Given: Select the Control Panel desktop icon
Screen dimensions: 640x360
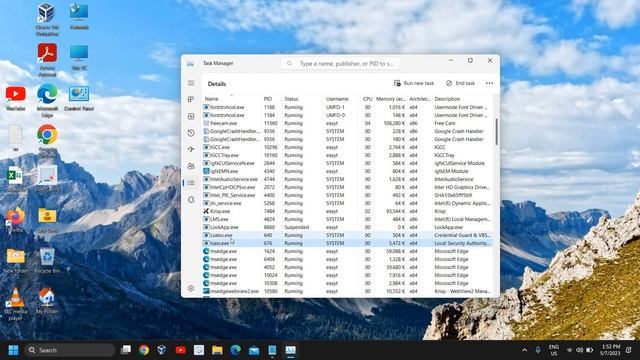Looking at the screenshot, I should [79, 98].
